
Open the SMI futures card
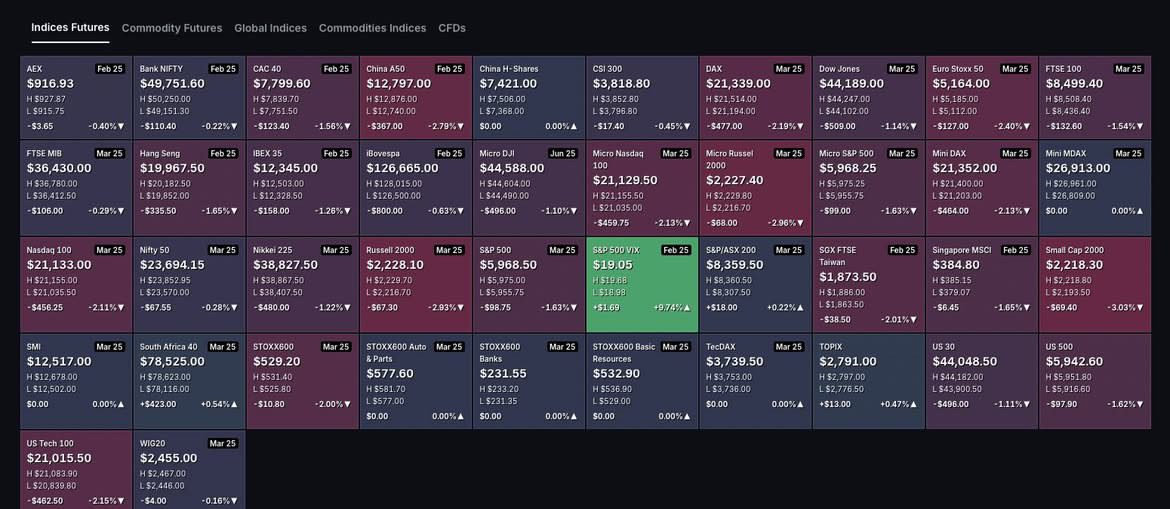click(x=76, y=381)
